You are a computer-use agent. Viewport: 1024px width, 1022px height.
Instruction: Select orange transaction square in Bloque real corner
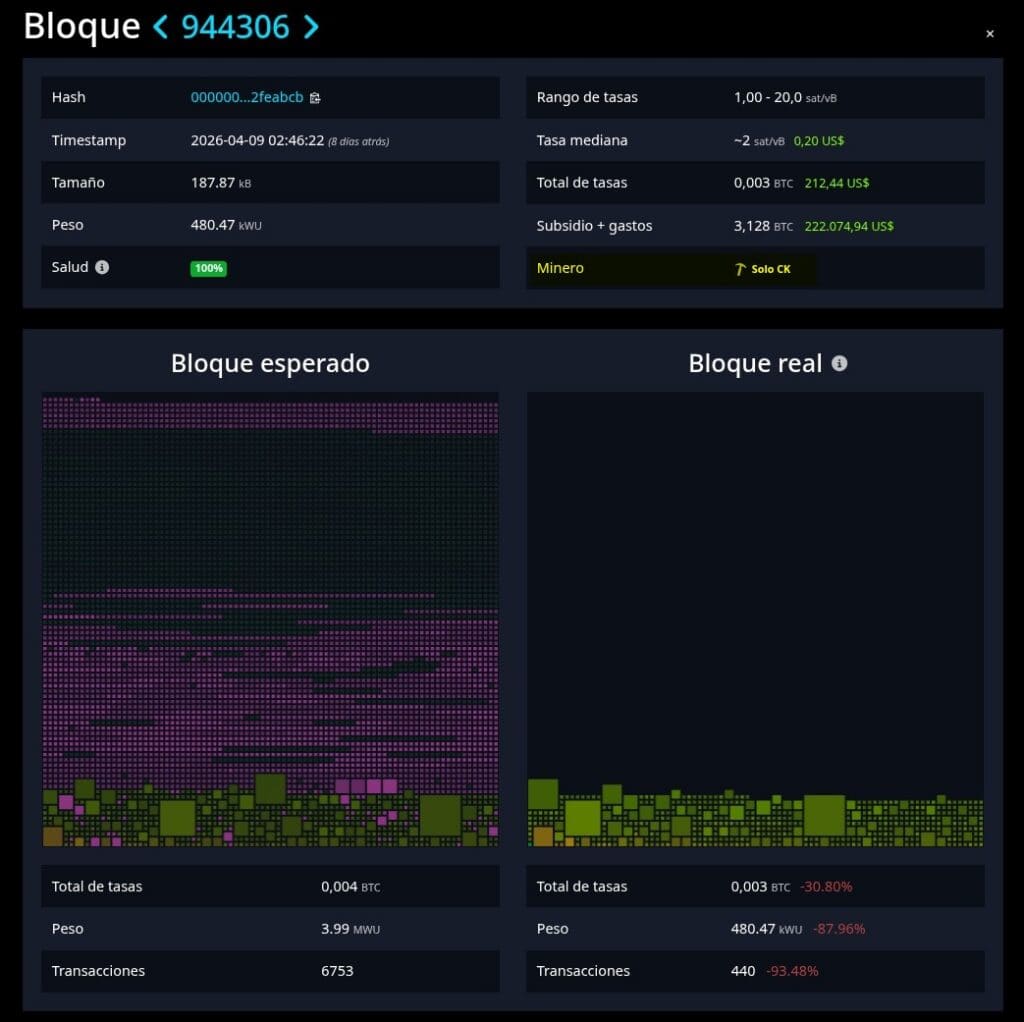pyautogui.click(x=543, y=836)
